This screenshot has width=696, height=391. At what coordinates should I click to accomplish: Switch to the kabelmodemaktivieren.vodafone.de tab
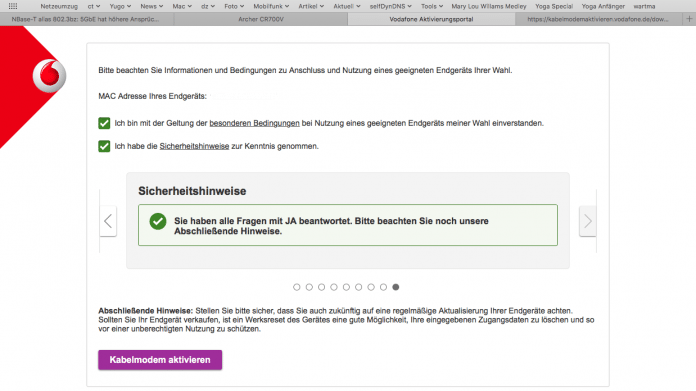pos(598,19)
